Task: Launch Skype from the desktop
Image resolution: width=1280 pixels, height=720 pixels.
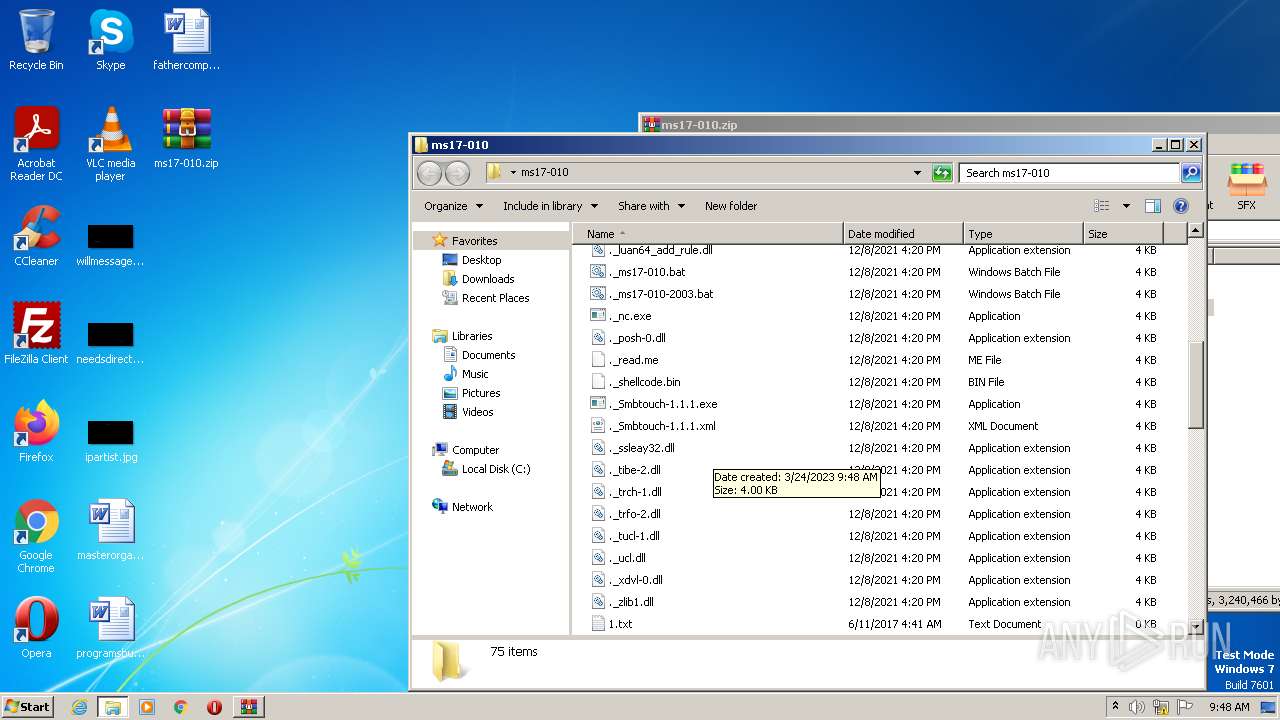Action: (x=110, y=40)
